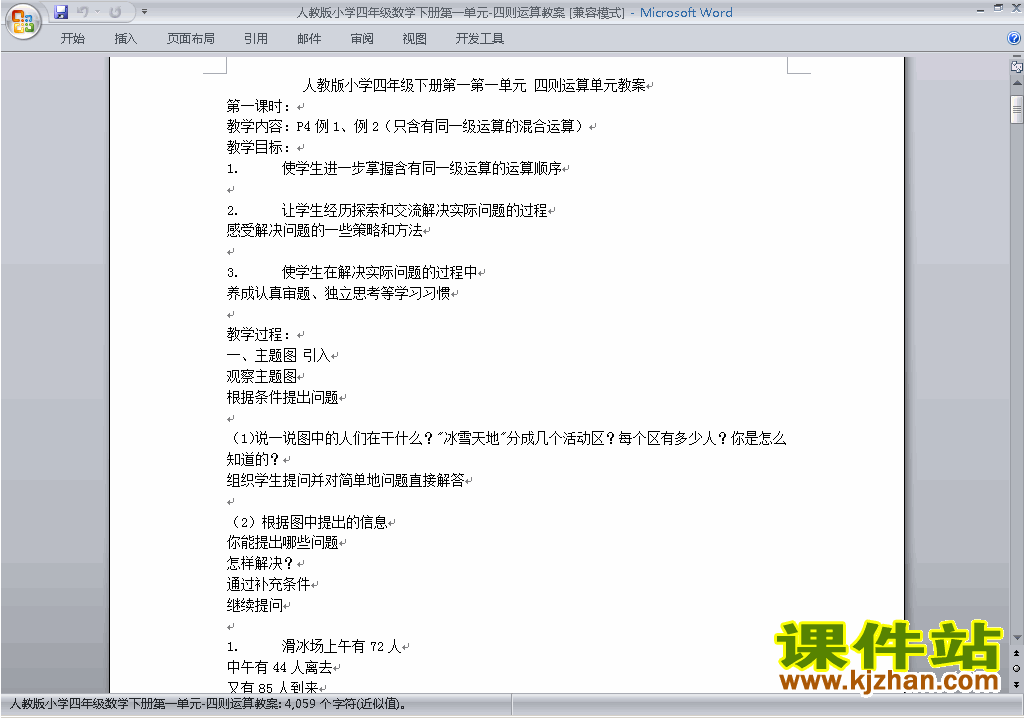The image size is (1024, 718).
Task: Click vertical scrollbar down arrow
Action: (x=1017, y=637)
